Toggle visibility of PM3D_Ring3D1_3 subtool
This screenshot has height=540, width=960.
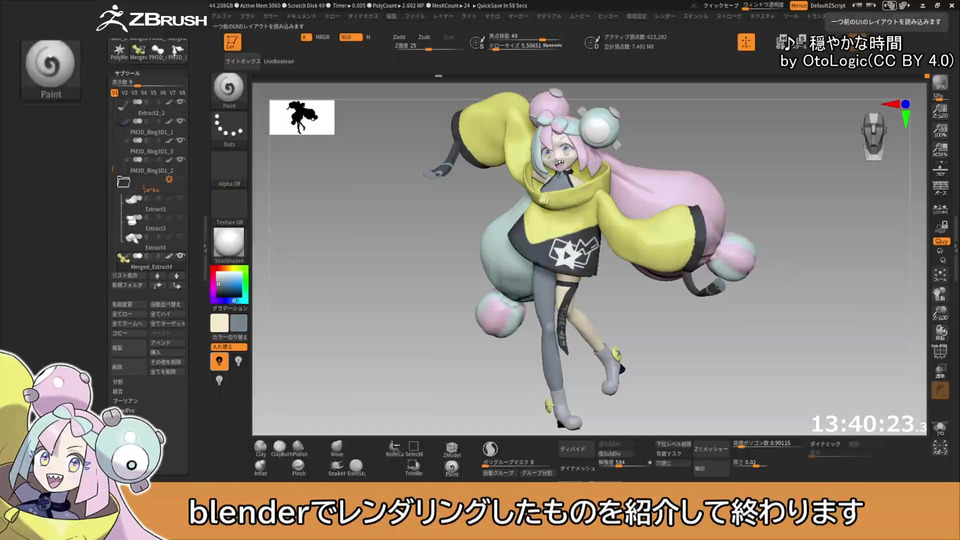pos(180,140)
